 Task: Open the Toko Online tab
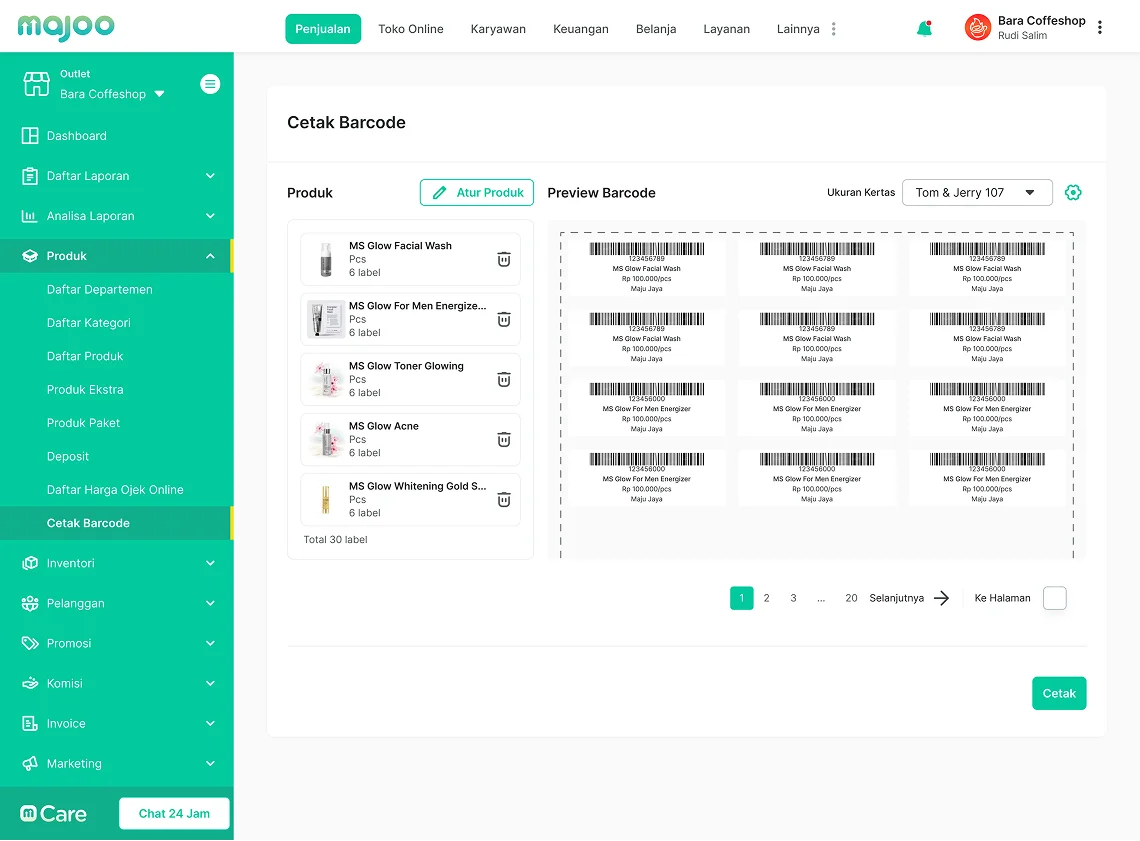[x=411, y=29]
